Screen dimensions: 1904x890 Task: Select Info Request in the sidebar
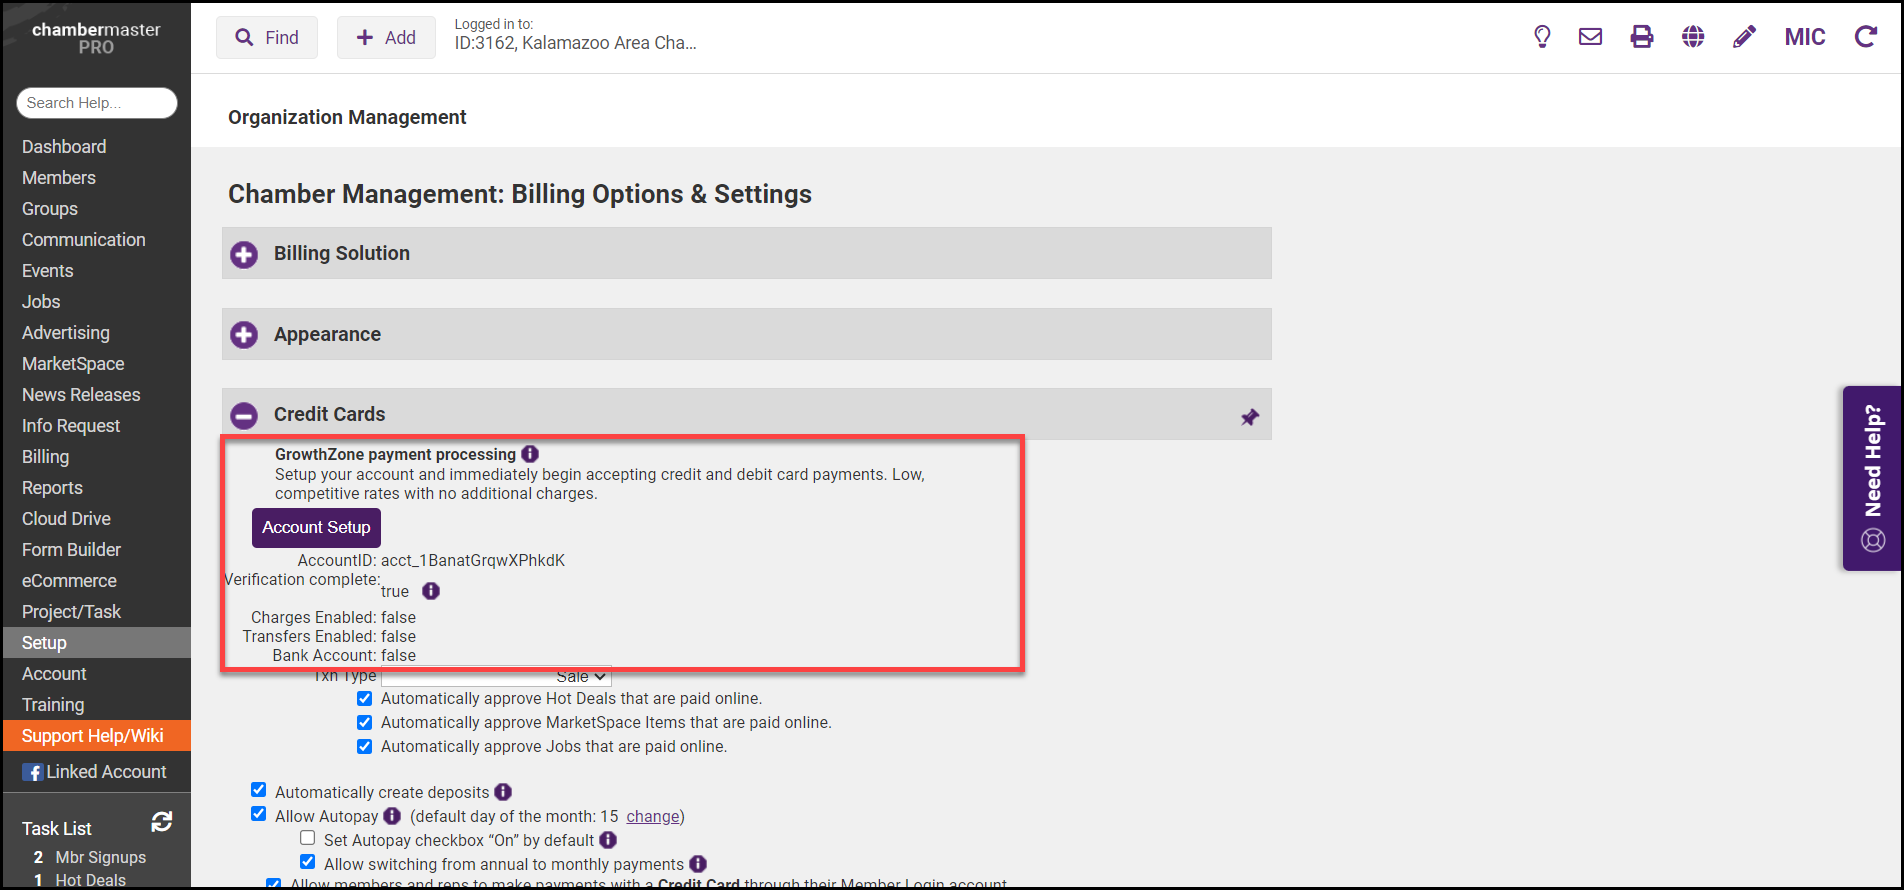71,426
